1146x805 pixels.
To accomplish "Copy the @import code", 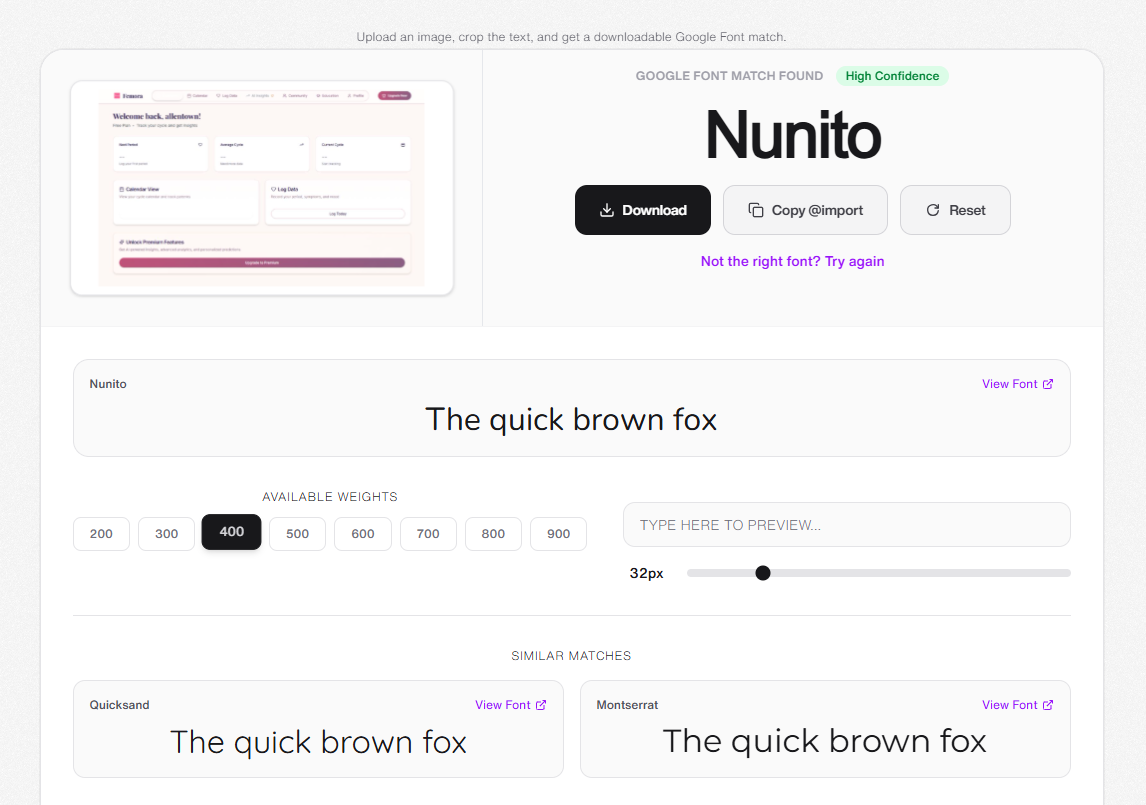I will [805, 210].
